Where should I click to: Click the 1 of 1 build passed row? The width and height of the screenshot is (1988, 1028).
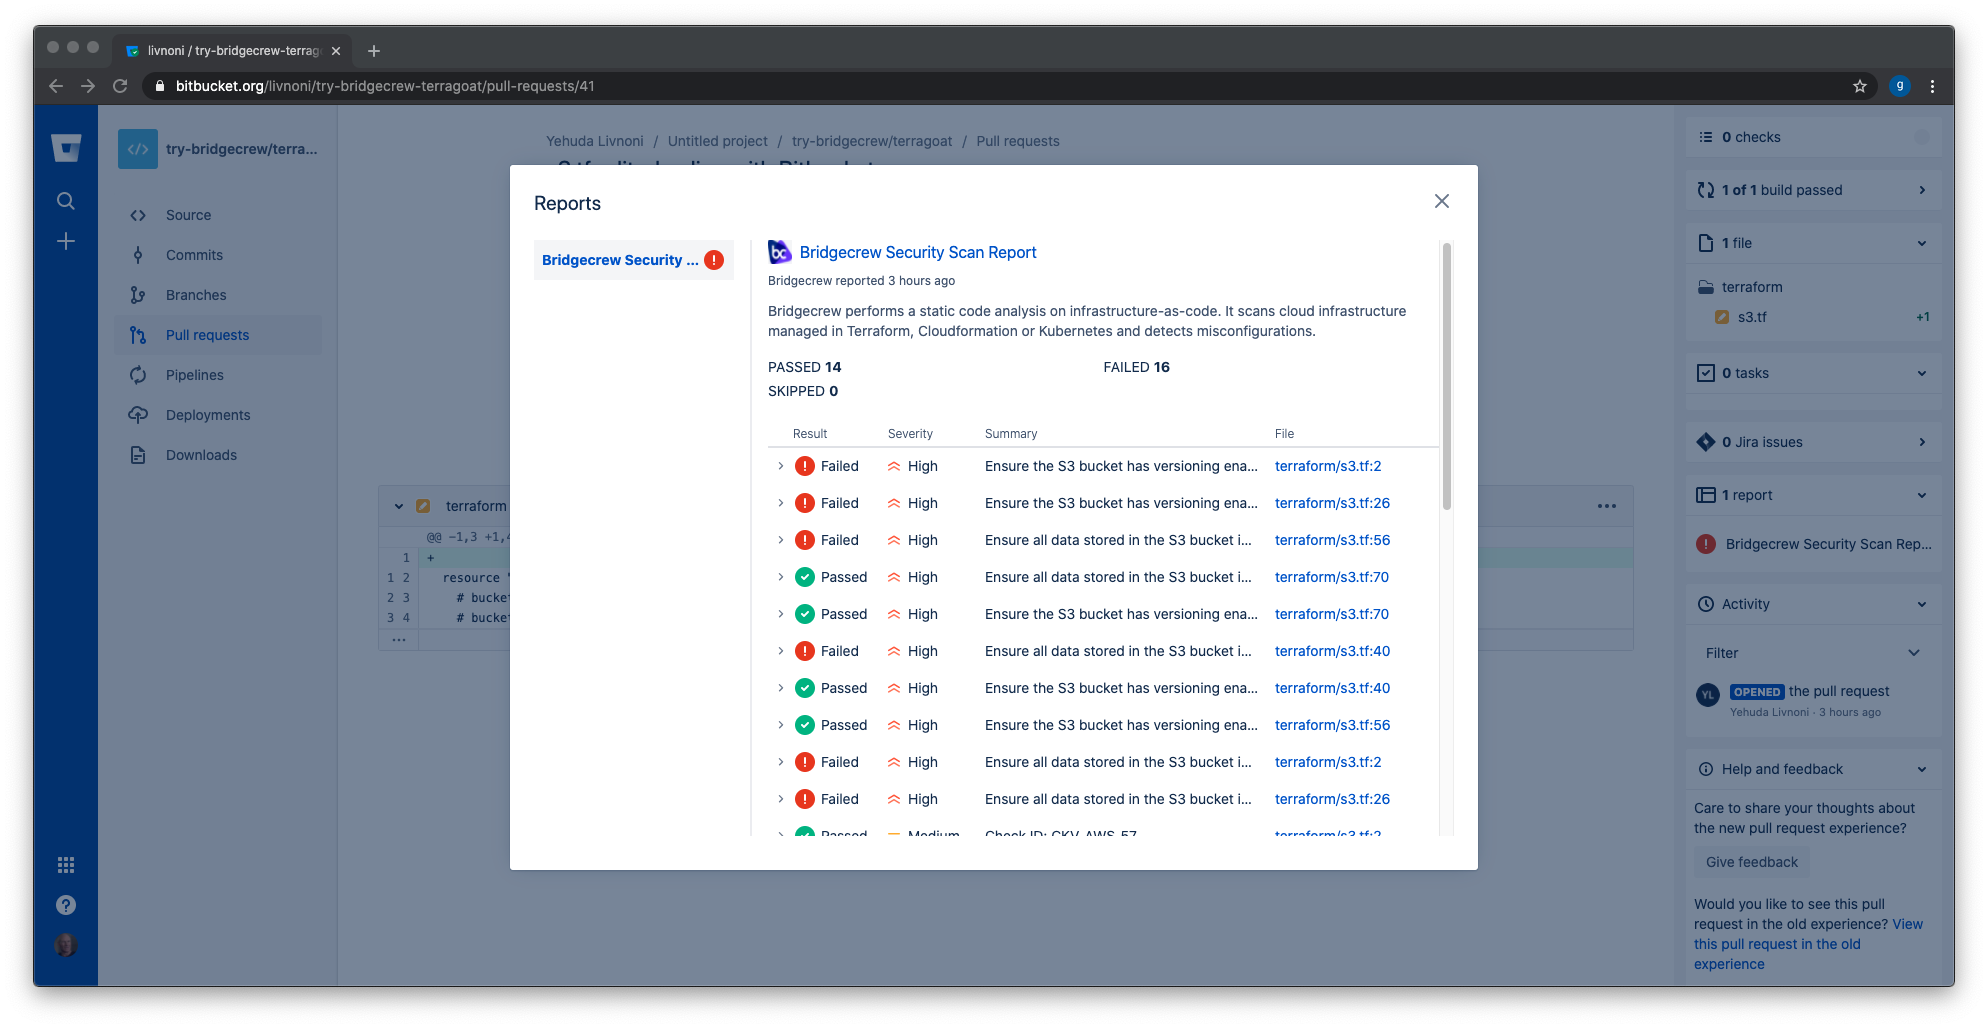tap(1814, 190)
